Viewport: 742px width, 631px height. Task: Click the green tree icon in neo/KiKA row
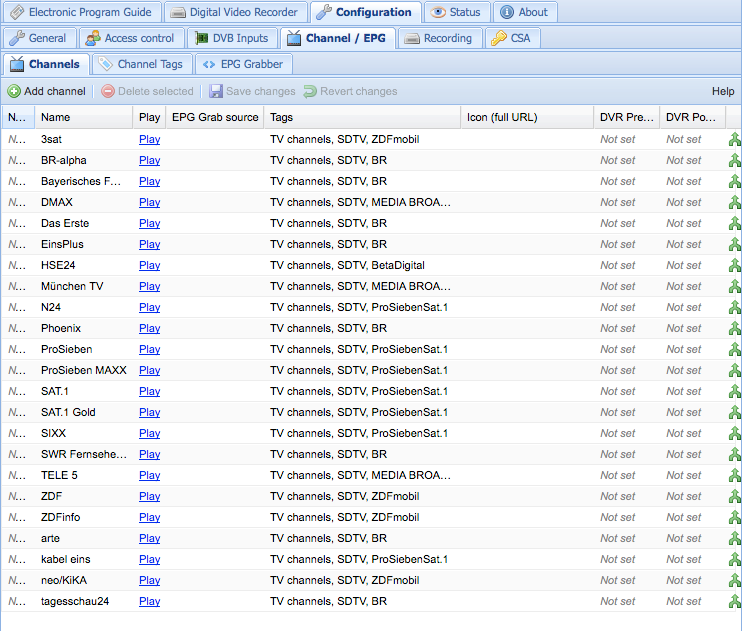(x=734, y=580)
